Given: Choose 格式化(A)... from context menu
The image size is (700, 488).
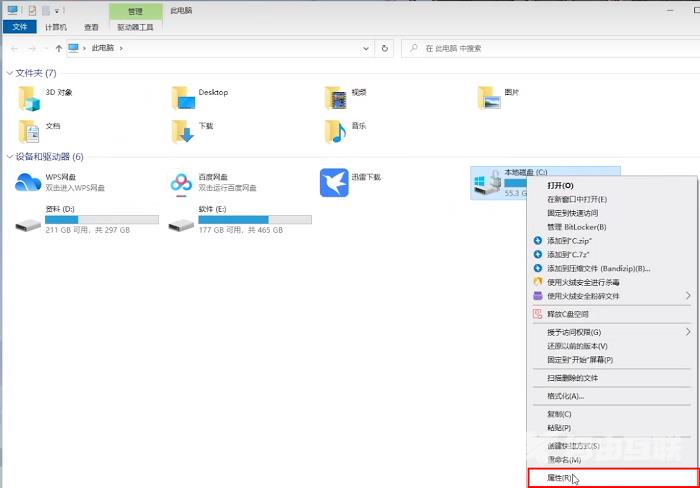Looking at the screenshot, I should click(x=565, y=396).
